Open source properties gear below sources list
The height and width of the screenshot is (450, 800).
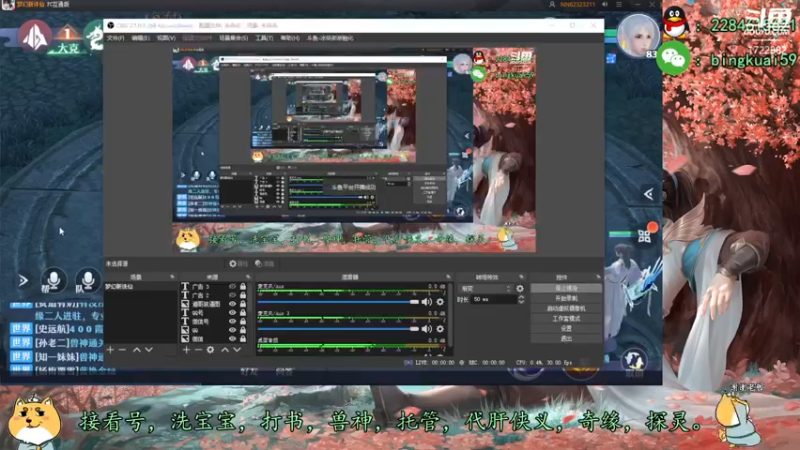click(x=210, y=350)
